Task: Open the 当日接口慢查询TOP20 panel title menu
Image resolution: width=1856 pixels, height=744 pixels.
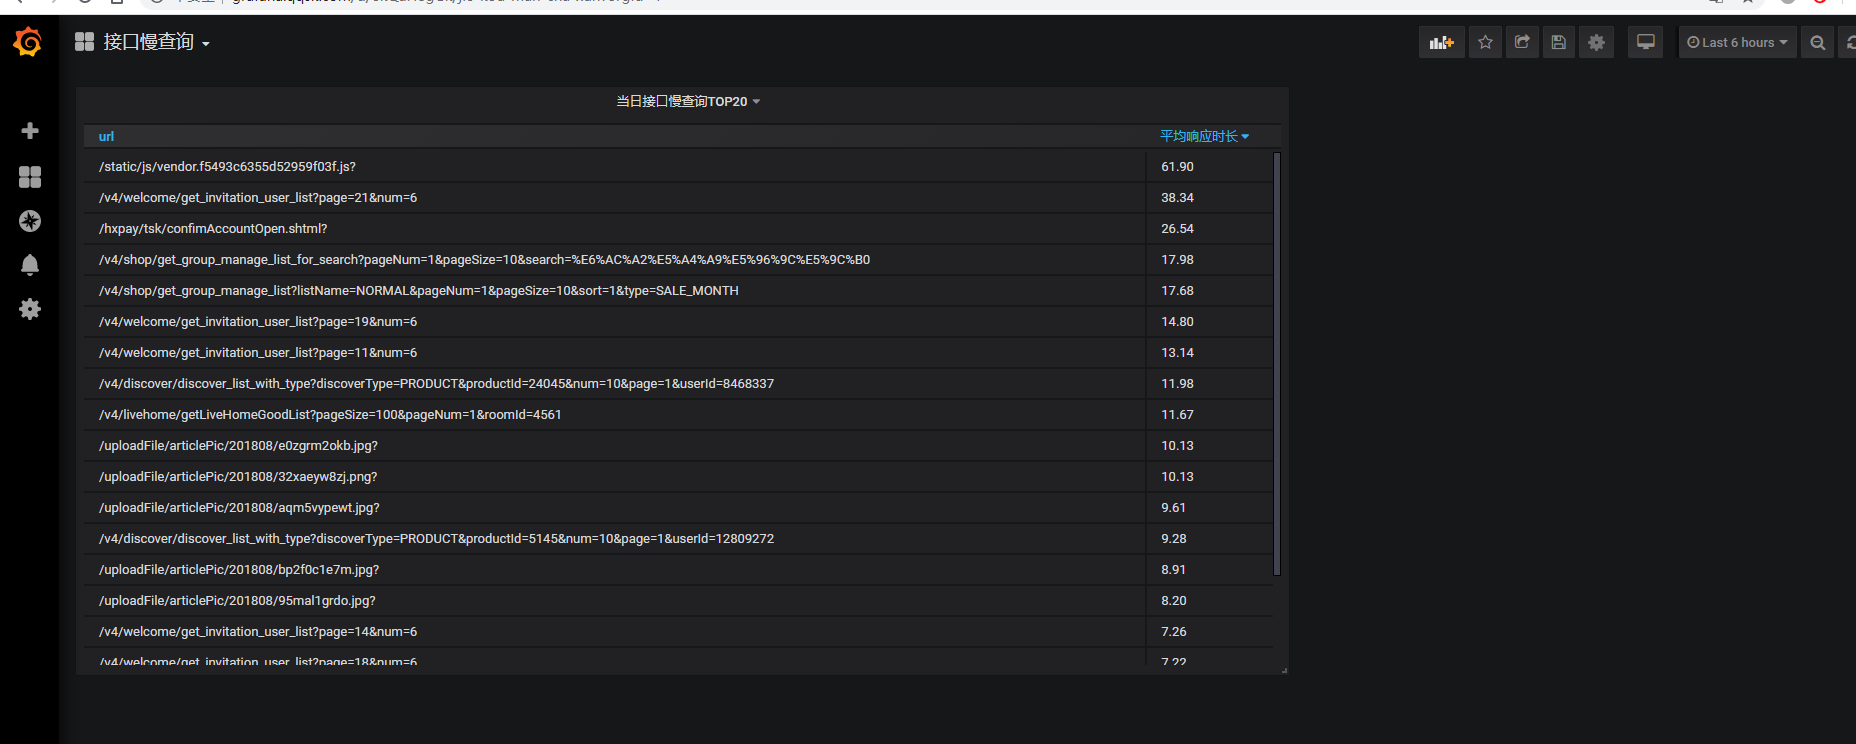Action: 688,101
